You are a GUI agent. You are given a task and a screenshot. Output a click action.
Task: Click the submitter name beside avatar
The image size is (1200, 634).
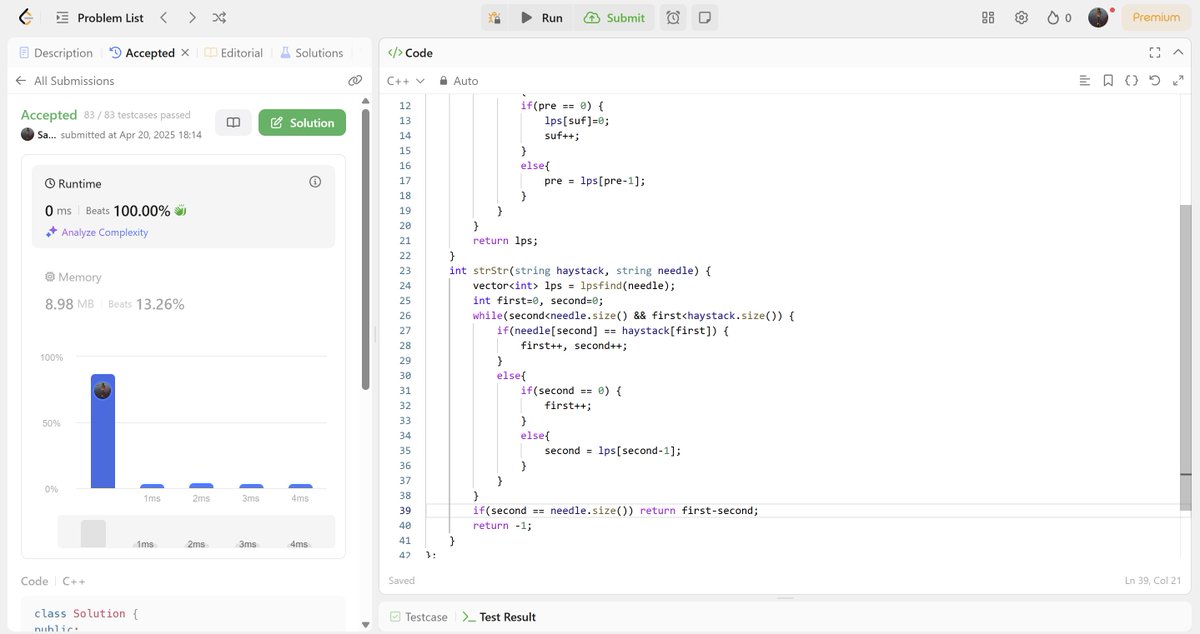(x=46, y=135)
